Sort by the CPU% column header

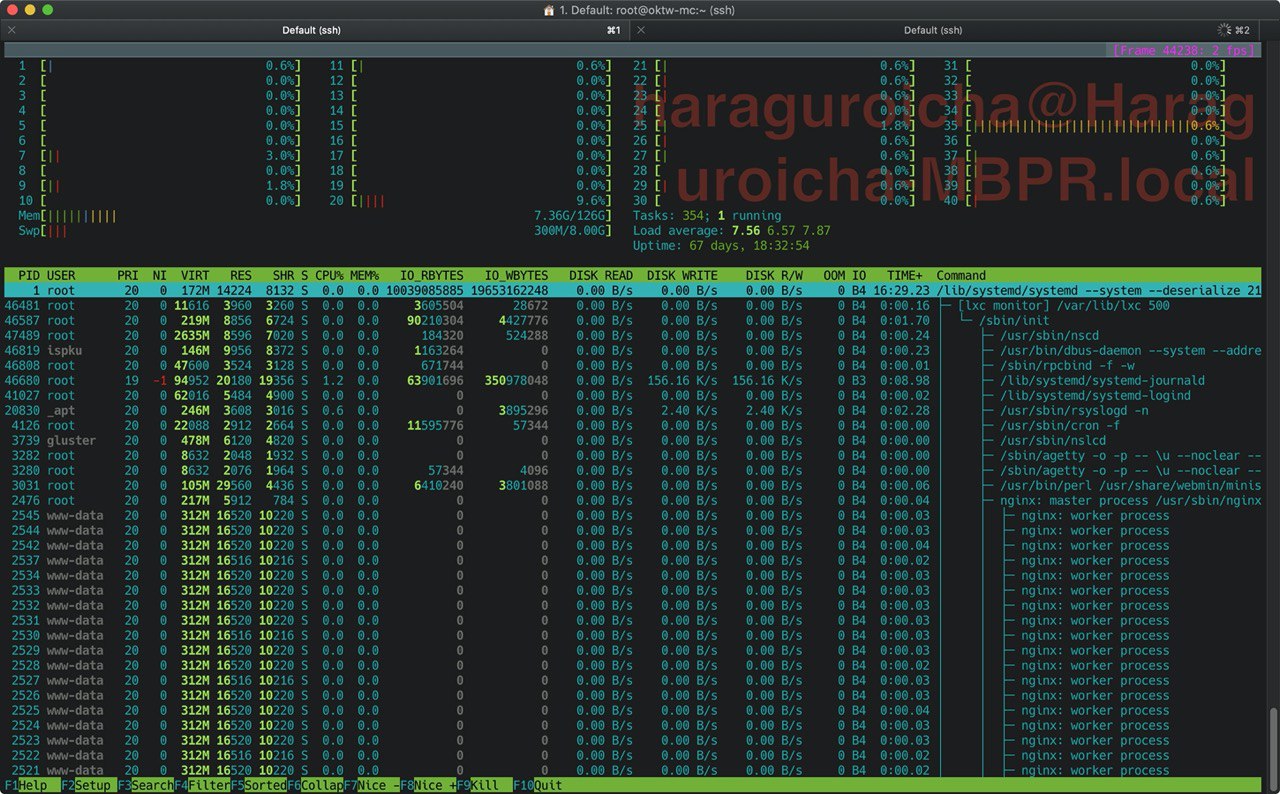330,275
